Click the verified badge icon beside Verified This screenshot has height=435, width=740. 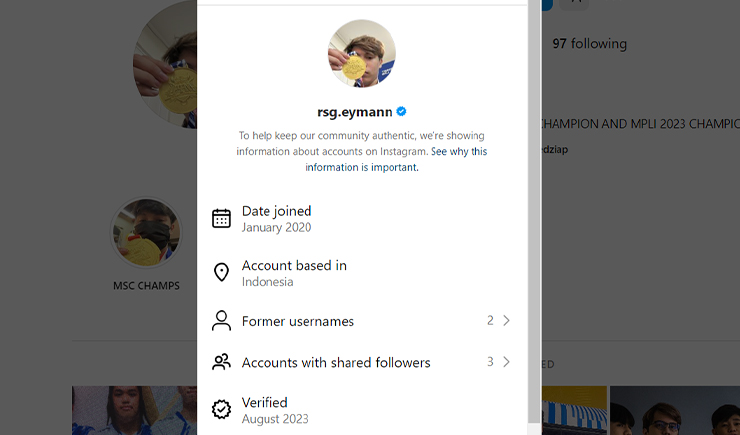coord(221,410)
